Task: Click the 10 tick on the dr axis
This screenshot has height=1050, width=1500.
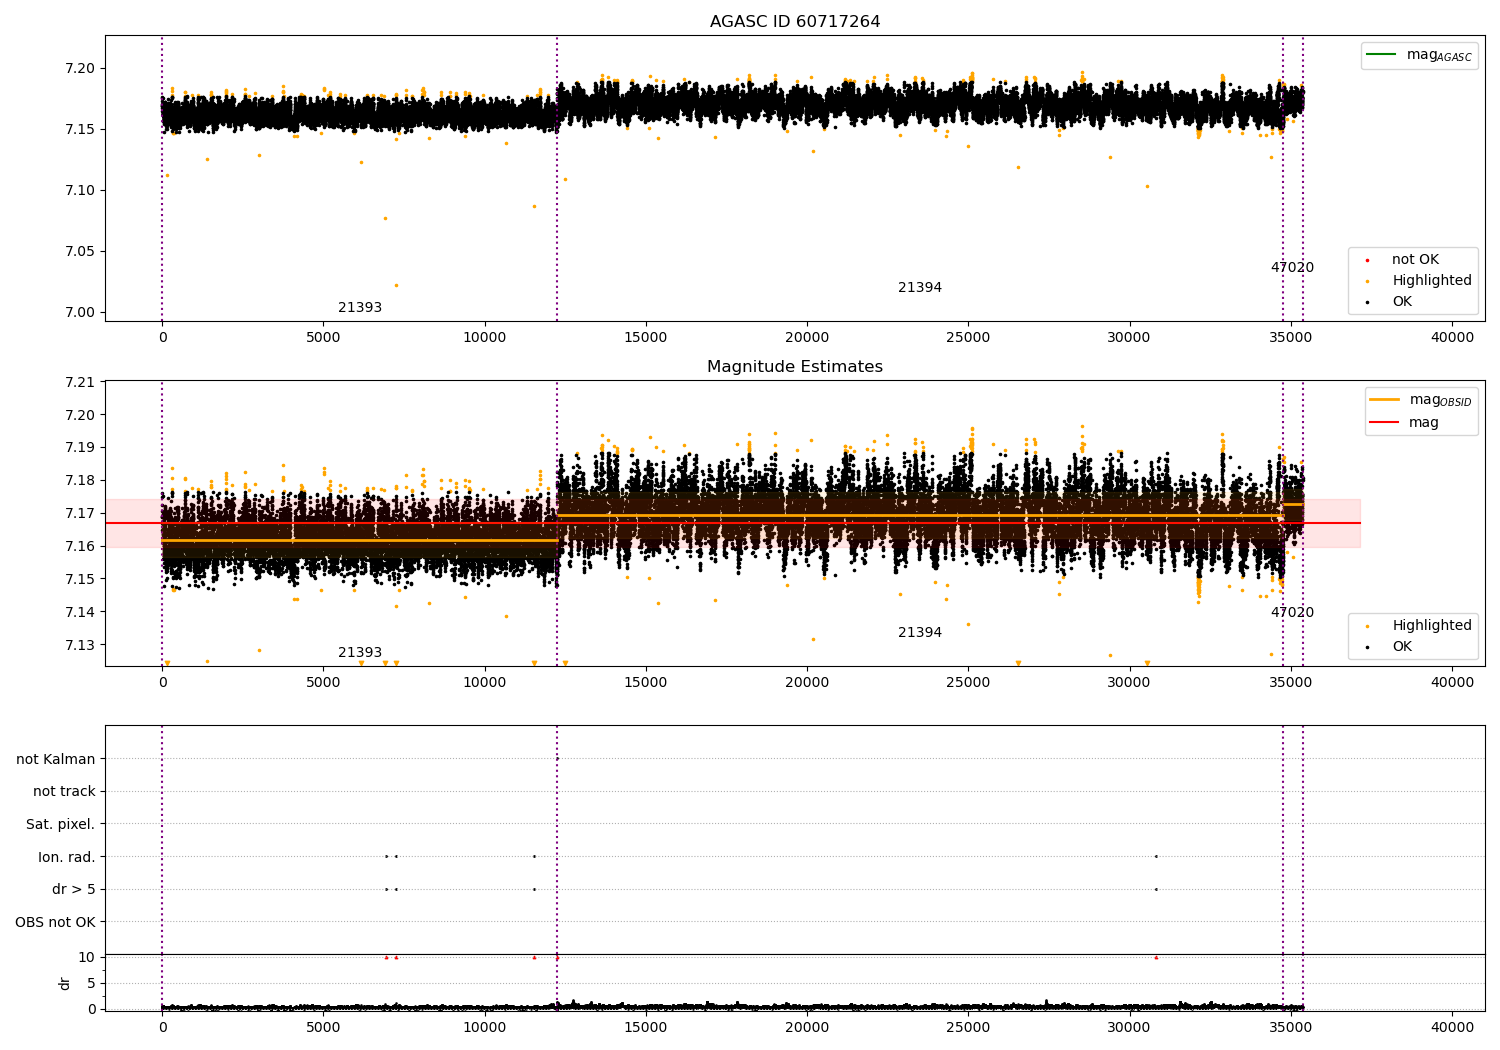Action: tap(88, 957)
